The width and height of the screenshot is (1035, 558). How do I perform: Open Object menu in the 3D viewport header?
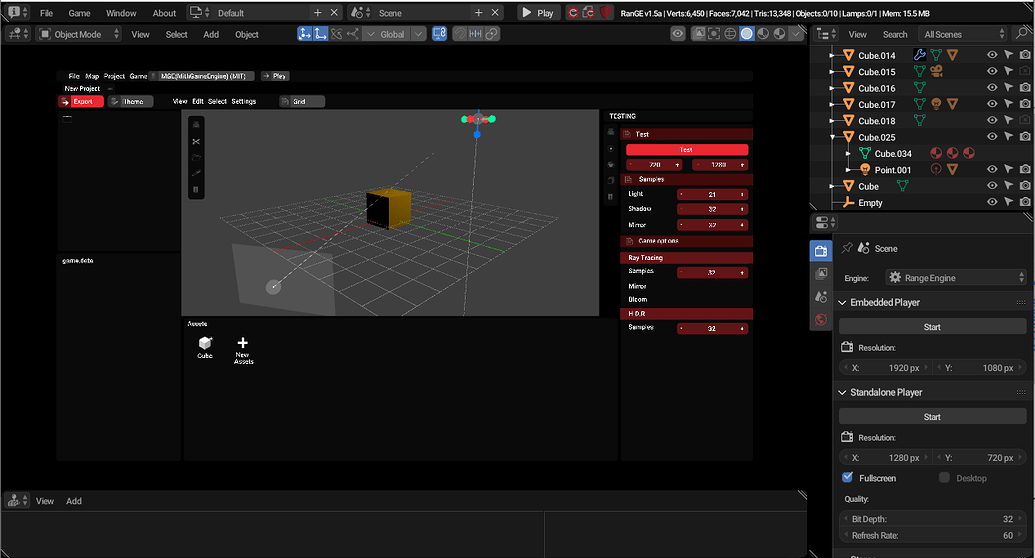click(247, 34)
